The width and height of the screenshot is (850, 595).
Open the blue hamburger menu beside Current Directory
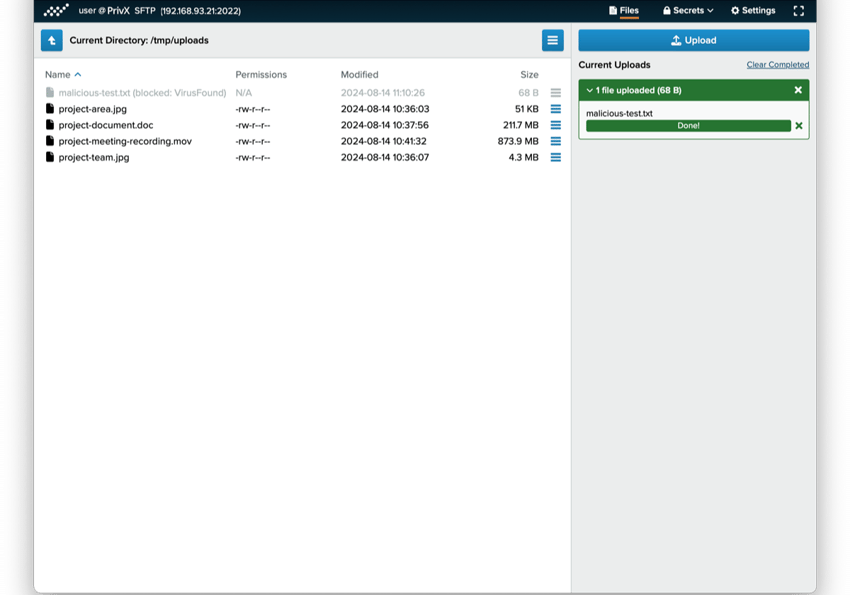pyautogui.click(x=553, y=40)
